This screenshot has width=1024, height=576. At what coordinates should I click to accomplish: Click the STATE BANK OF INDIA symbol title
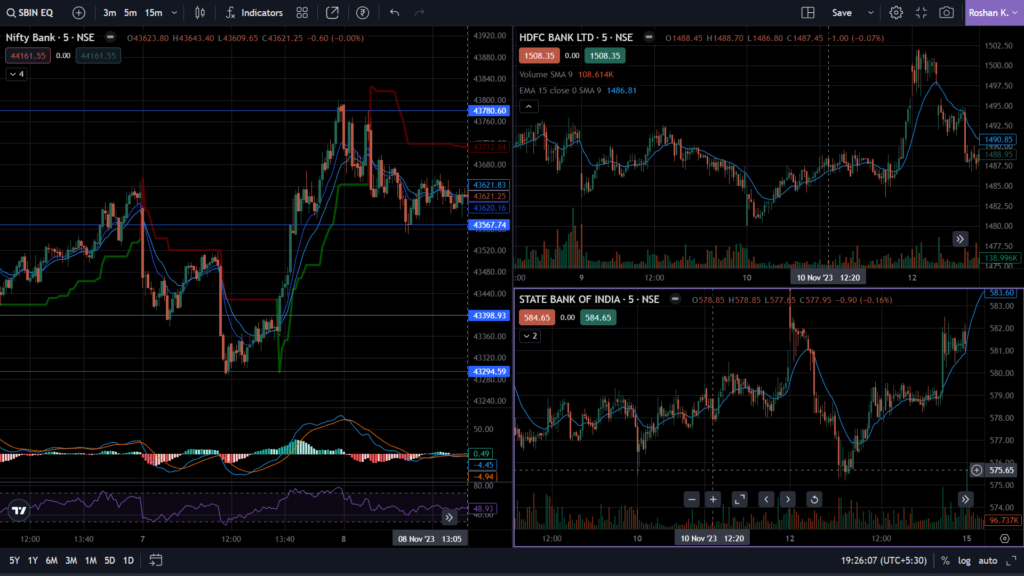589,300
